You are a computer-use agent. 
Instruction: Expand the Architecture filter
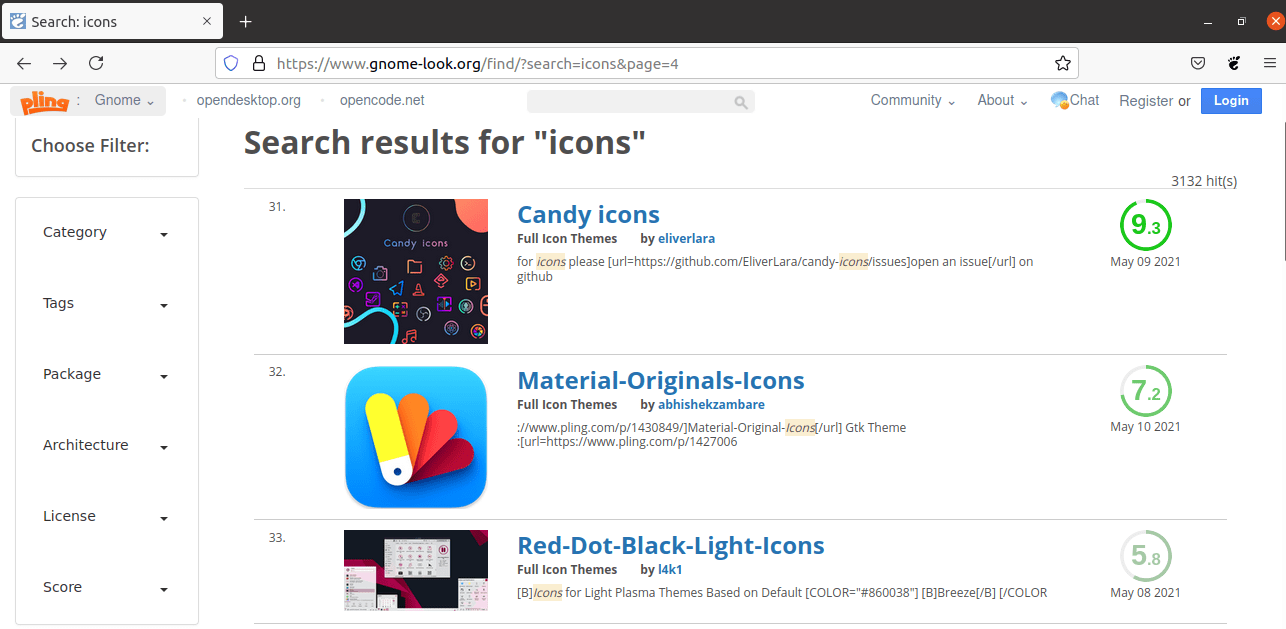tap(106, 446)
